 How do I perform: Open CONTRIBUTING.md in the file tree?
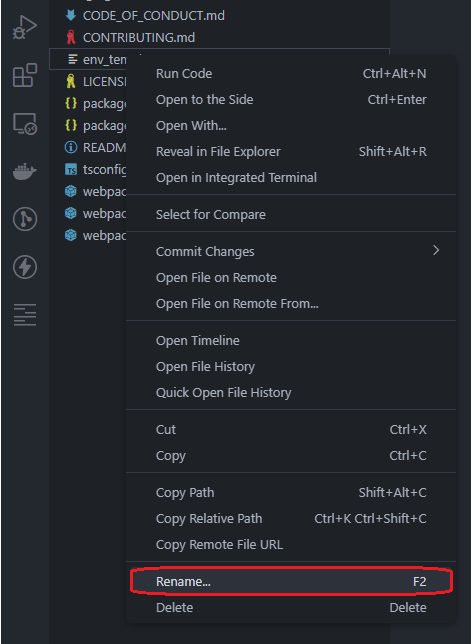139,37
